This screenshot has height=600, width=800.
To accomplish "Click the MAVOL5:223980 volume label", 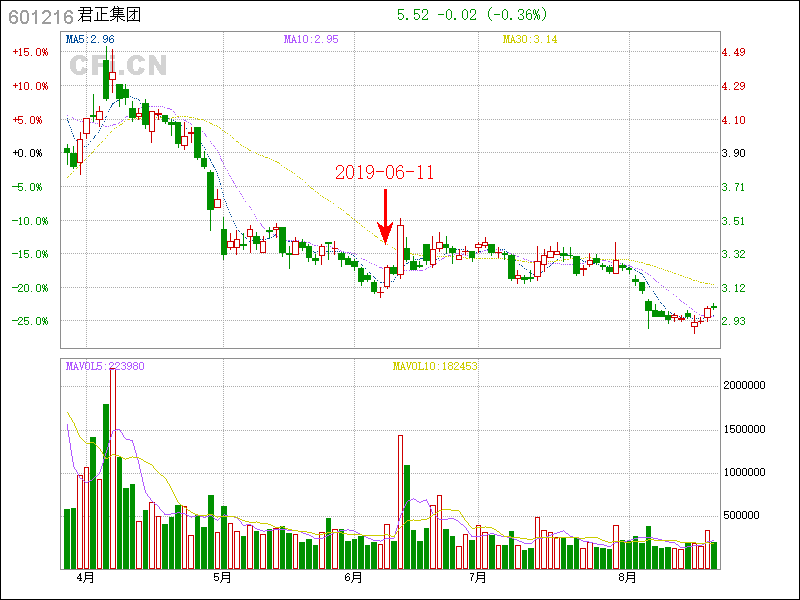I will [x=105, y=366].
